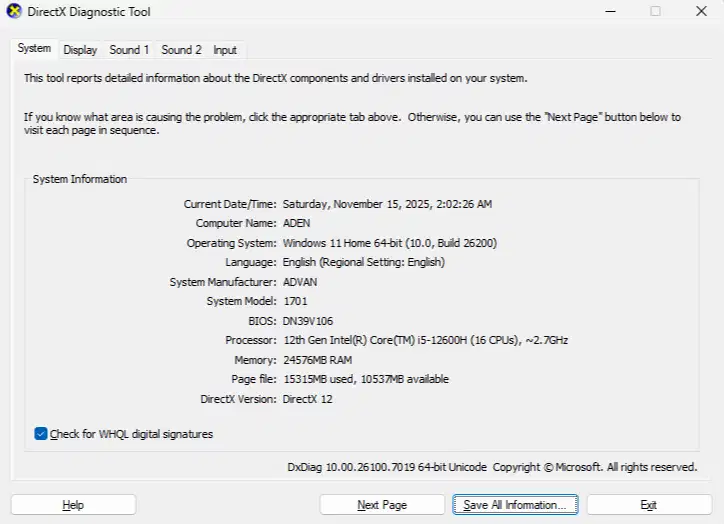Screen dimensions: 725x524
Task: Open the Display tab
Action: click(80, 50)
